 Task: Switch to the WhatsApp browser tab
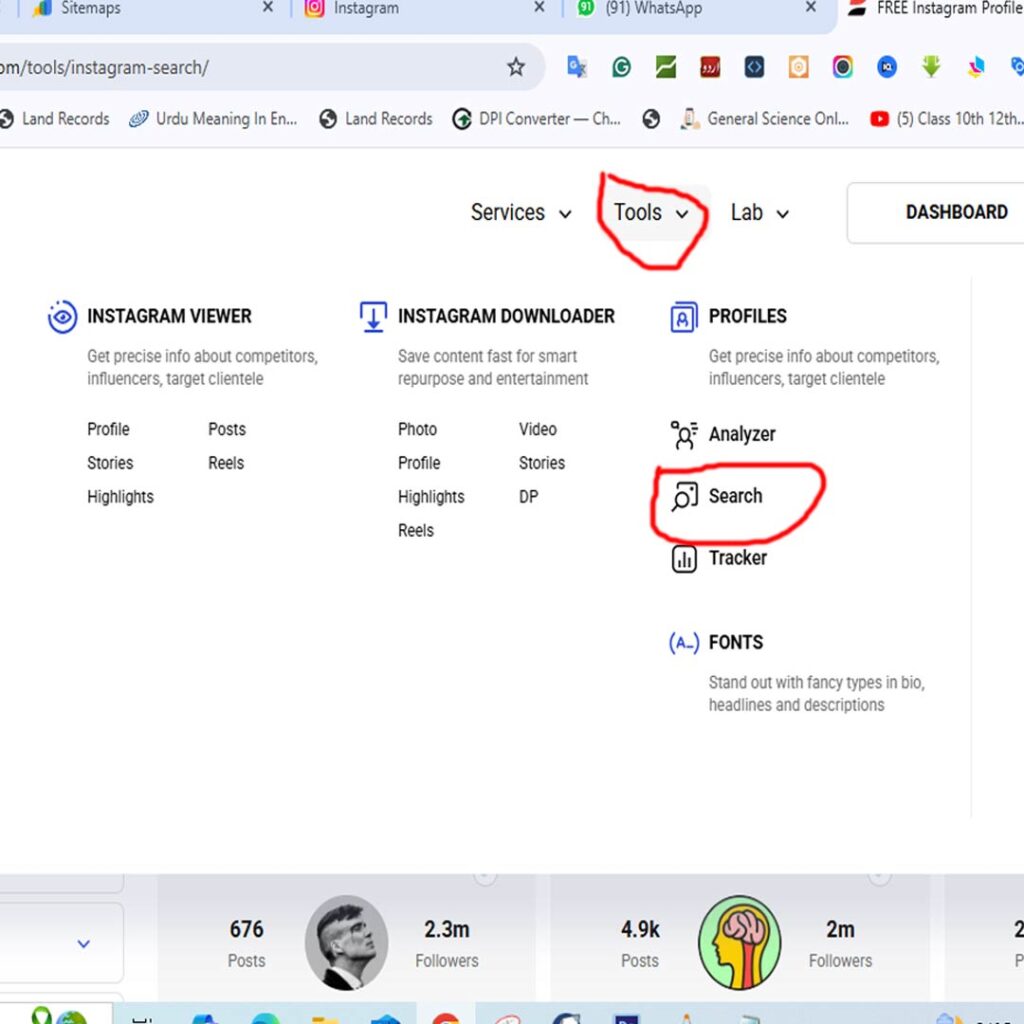coord(654,9)
